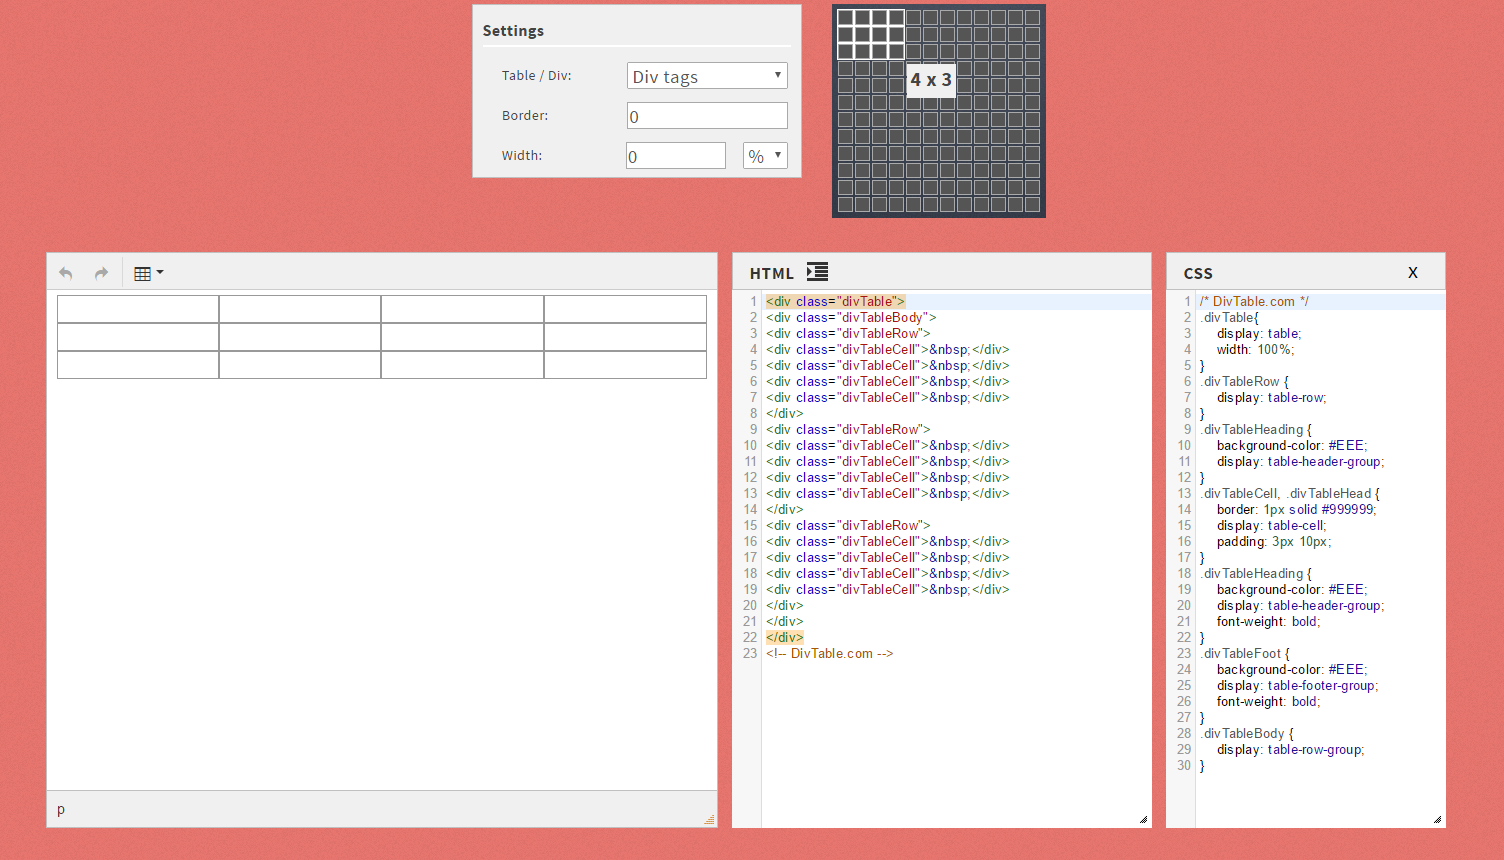Click the resize handle of the CSS panel
The image size is (1504, 860).
pyautogui.click(x=1437, y=819)
